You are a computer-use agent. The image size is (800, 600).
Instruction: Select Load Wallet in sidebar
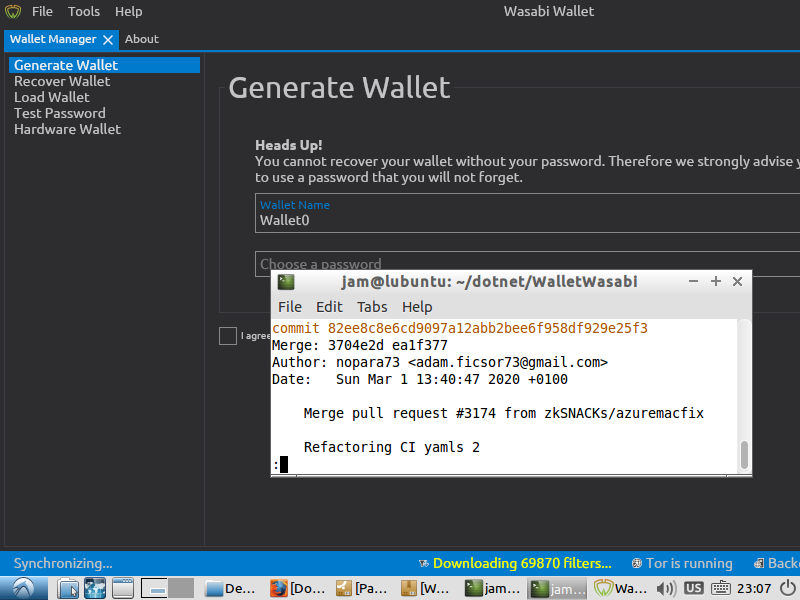click(104, 97)
